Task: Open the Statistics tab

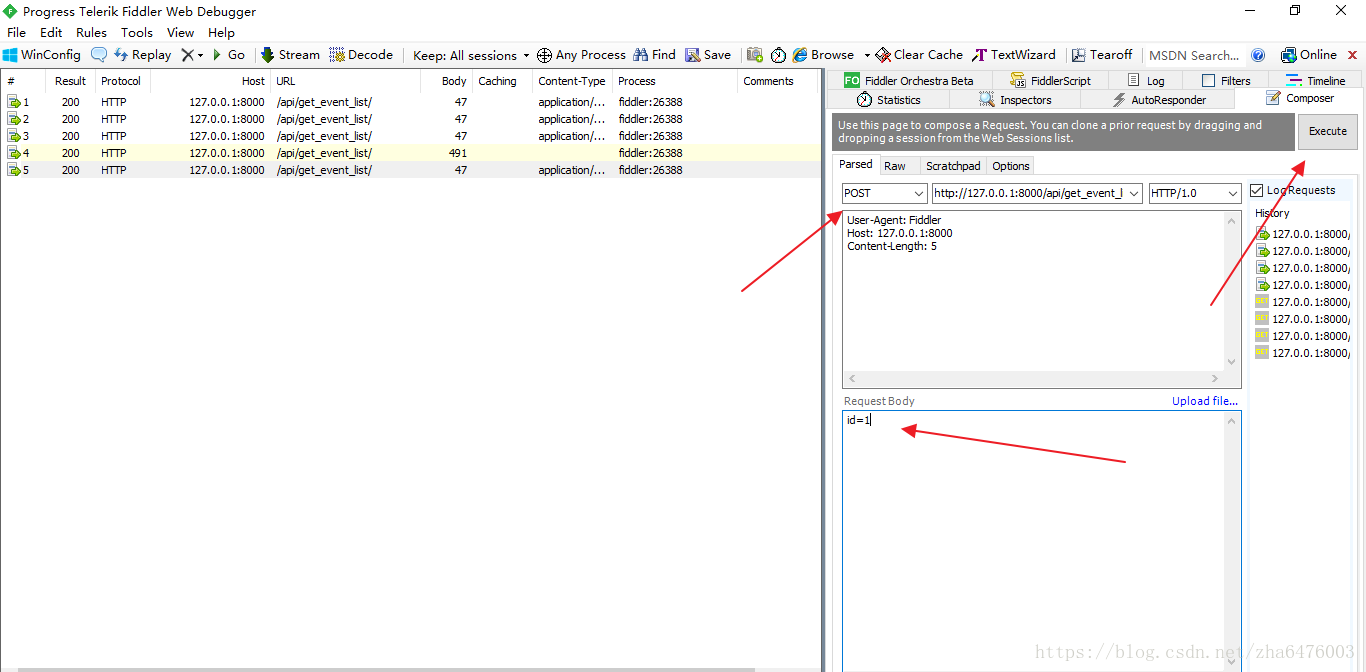Action: coord(889,100)
